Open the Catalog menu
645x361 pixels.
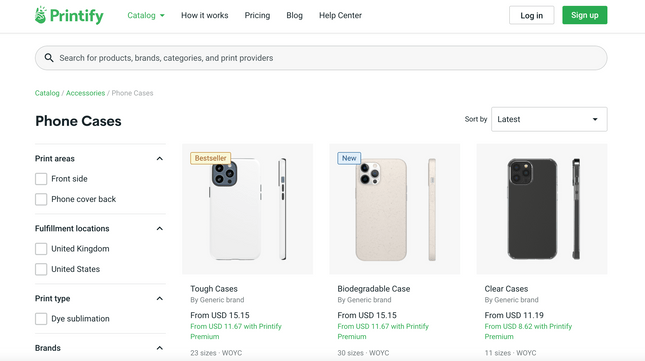point(146,16)
